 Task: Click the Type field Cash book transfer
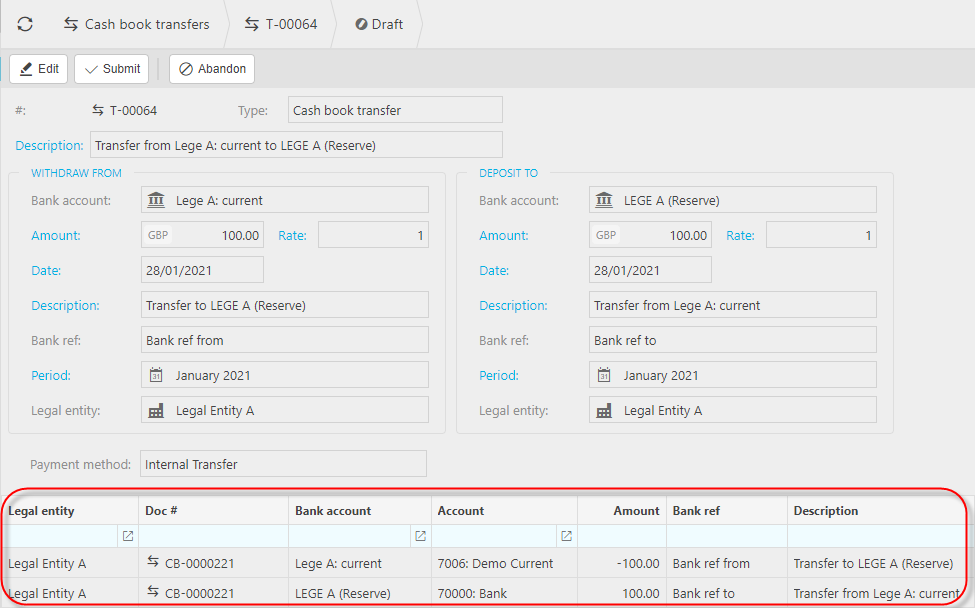click(395, 110)
